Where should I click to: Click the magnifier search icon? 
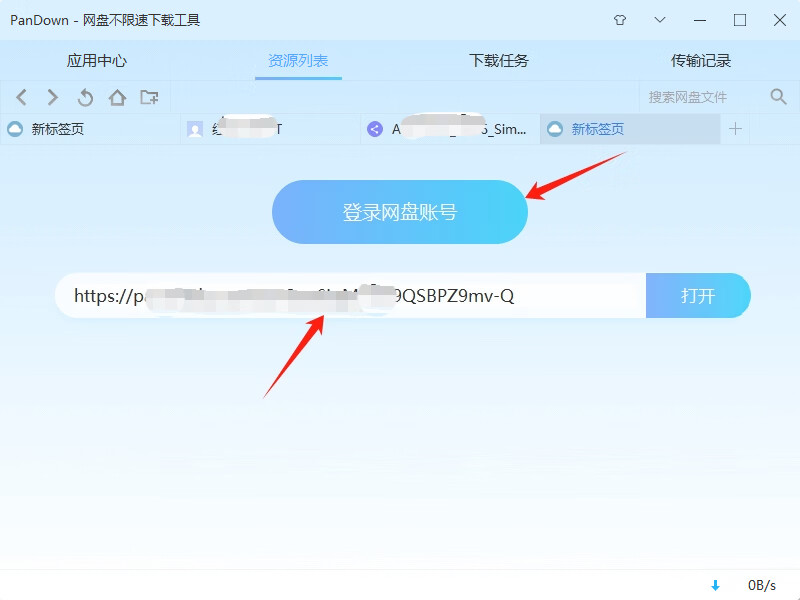click(x=778, y=96)
